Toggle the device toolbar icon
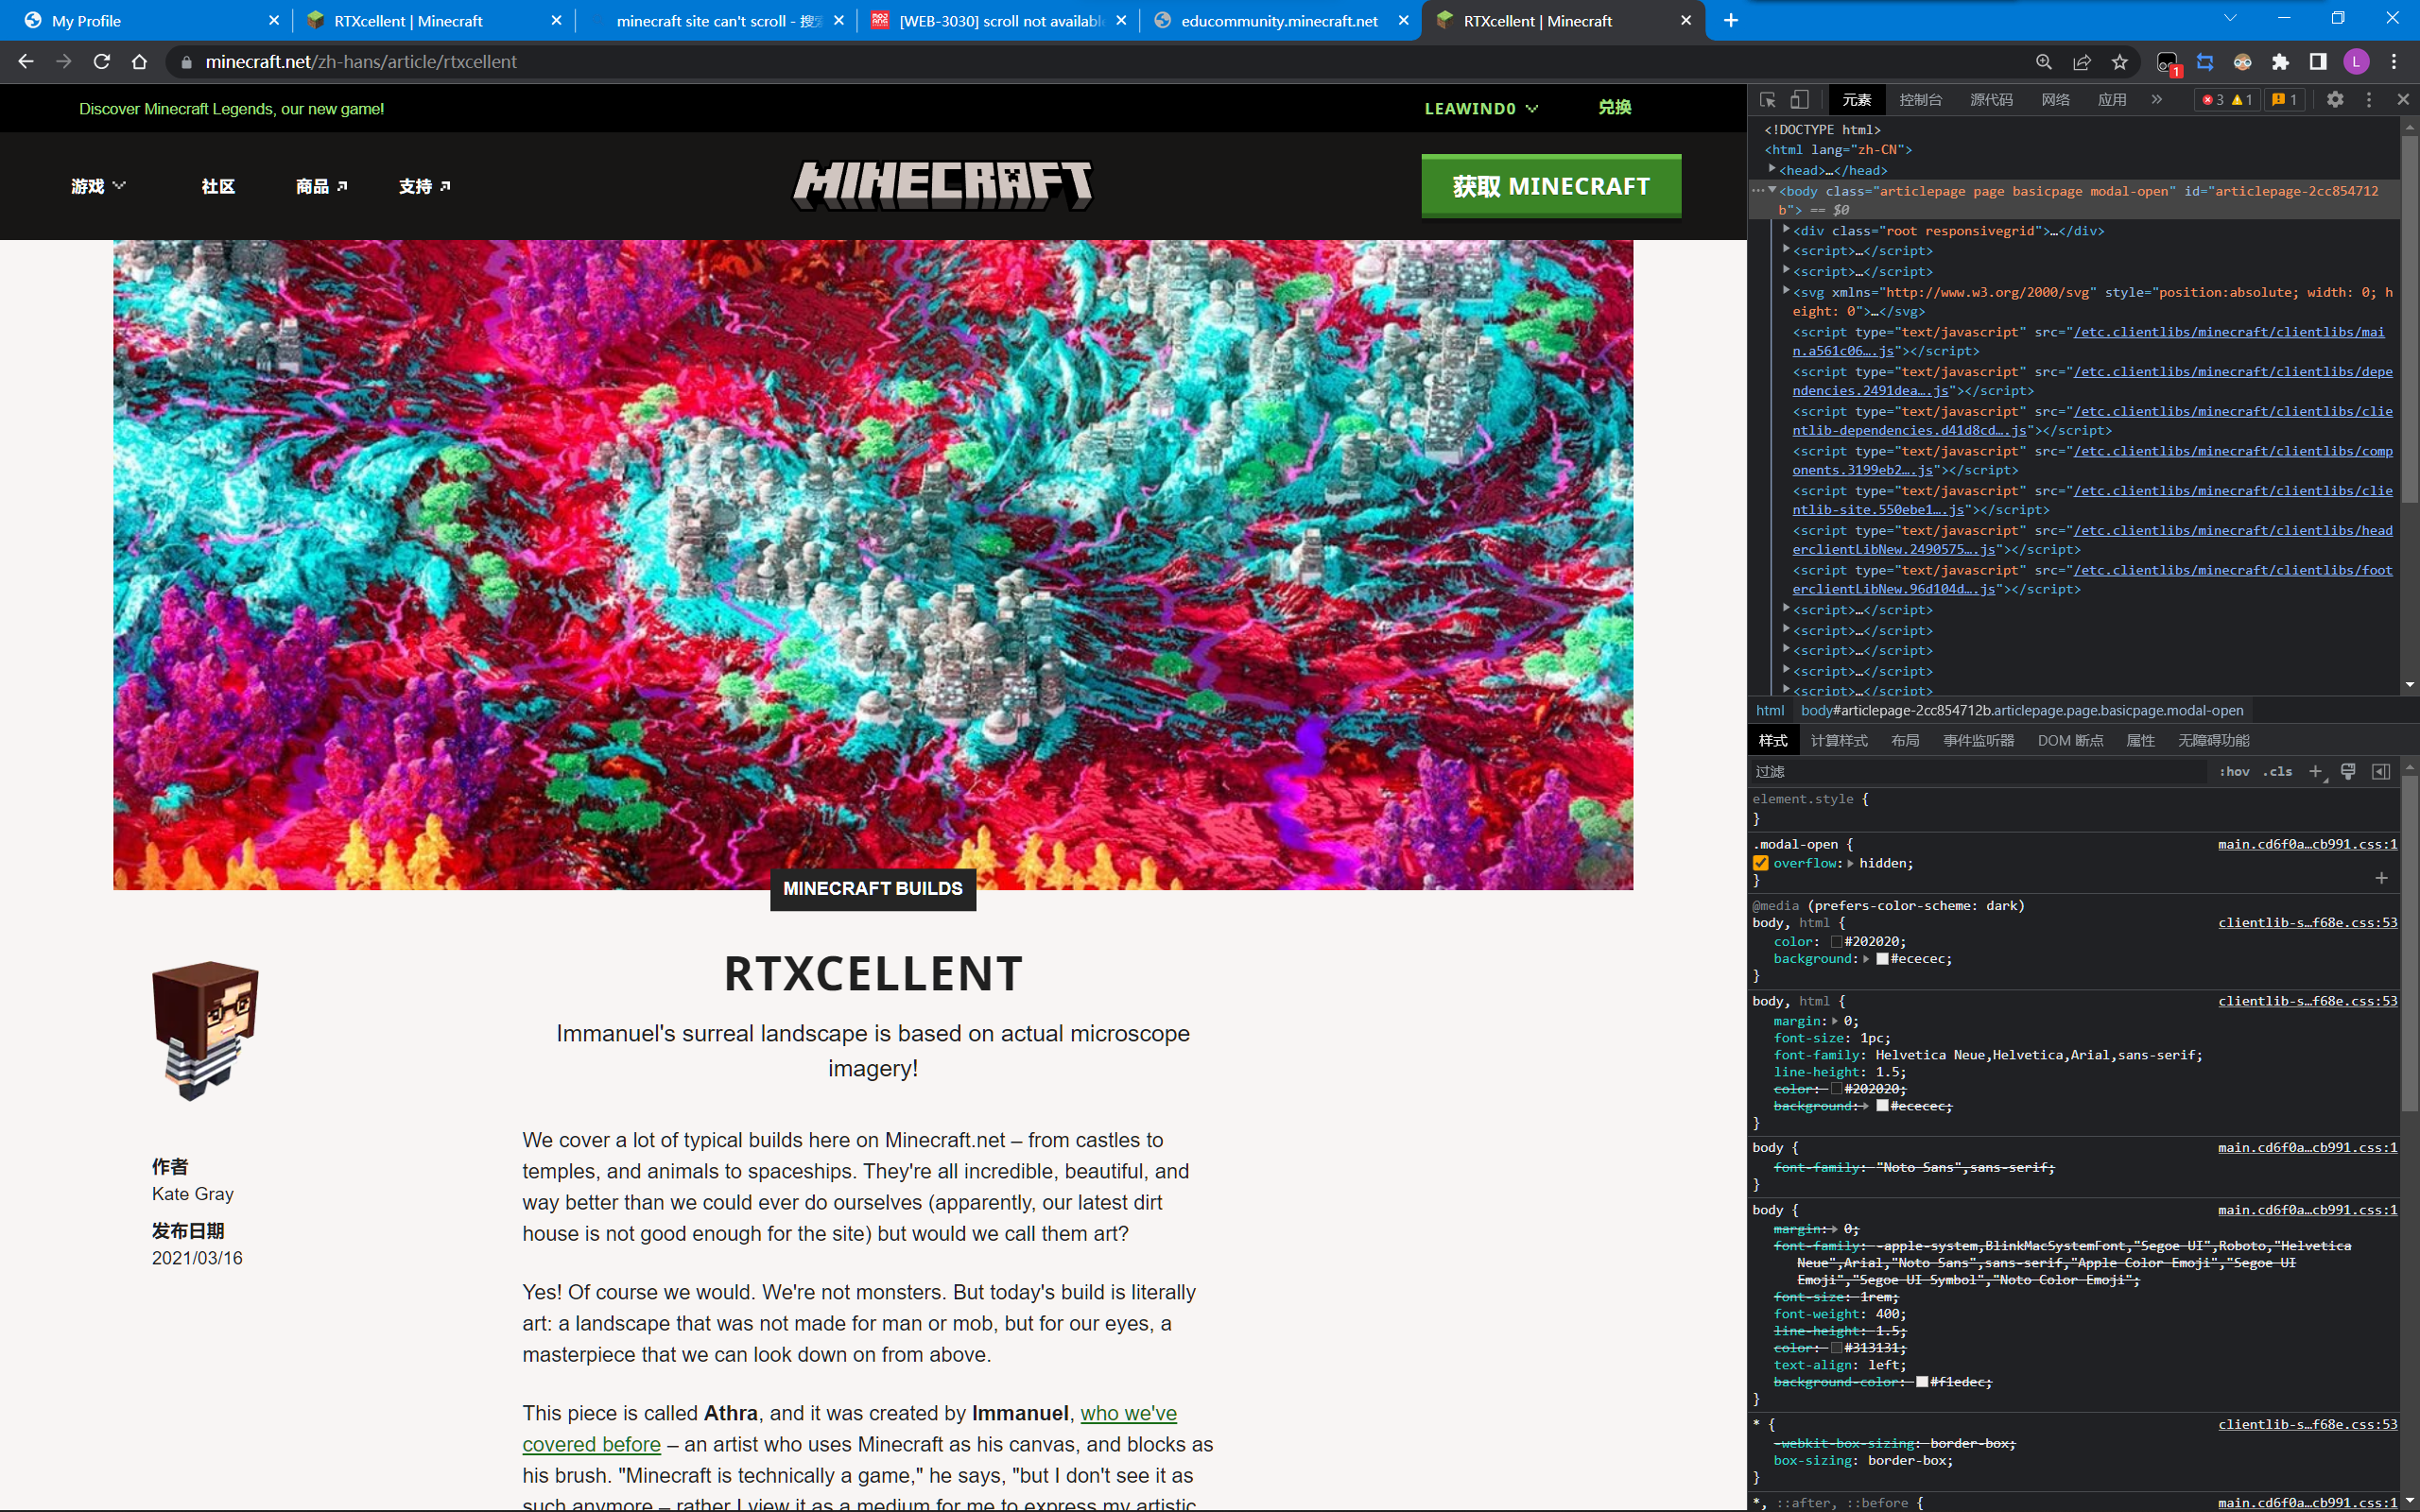 coord(1799,100)
